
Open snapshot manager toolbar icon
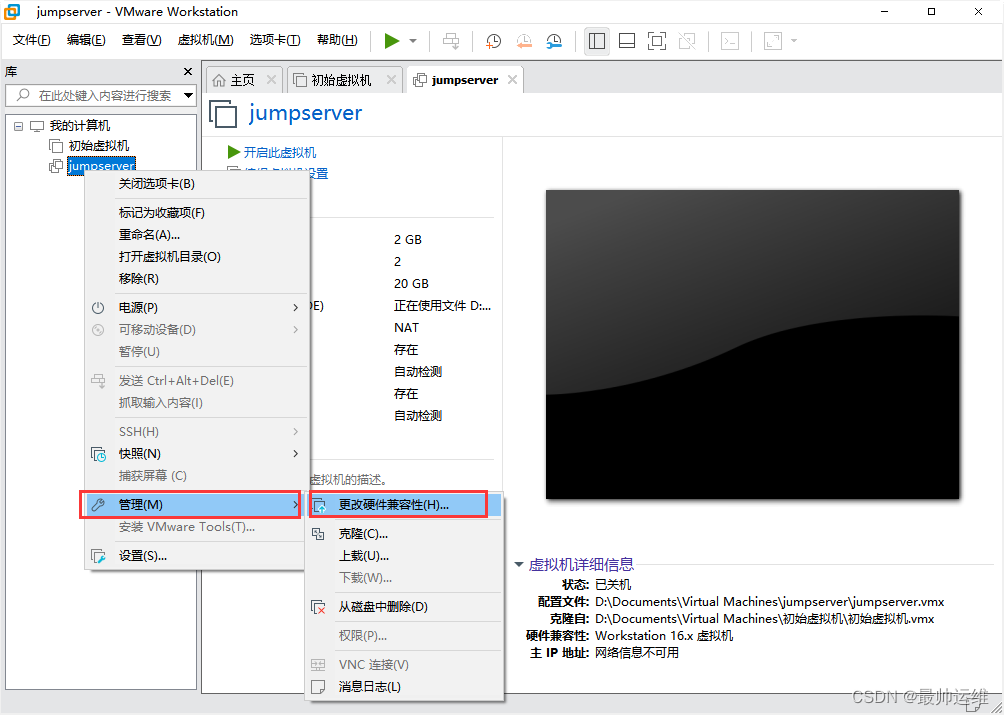[554, 41]
